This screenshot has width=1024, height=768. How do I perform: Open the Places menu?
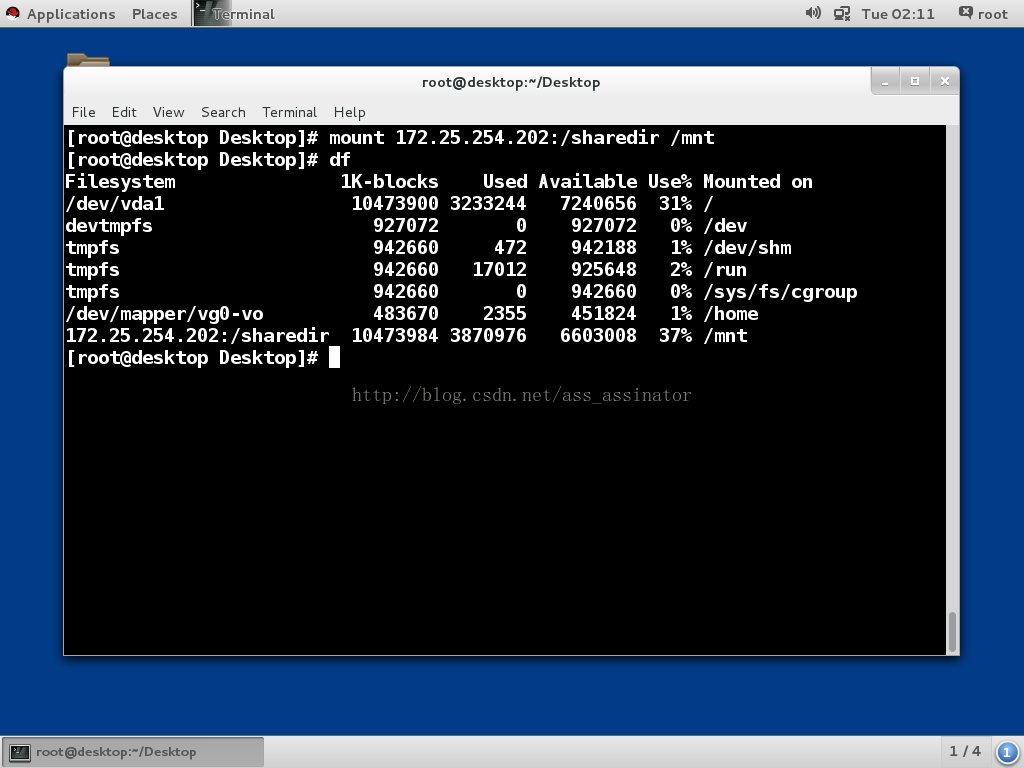pos(154,14)
